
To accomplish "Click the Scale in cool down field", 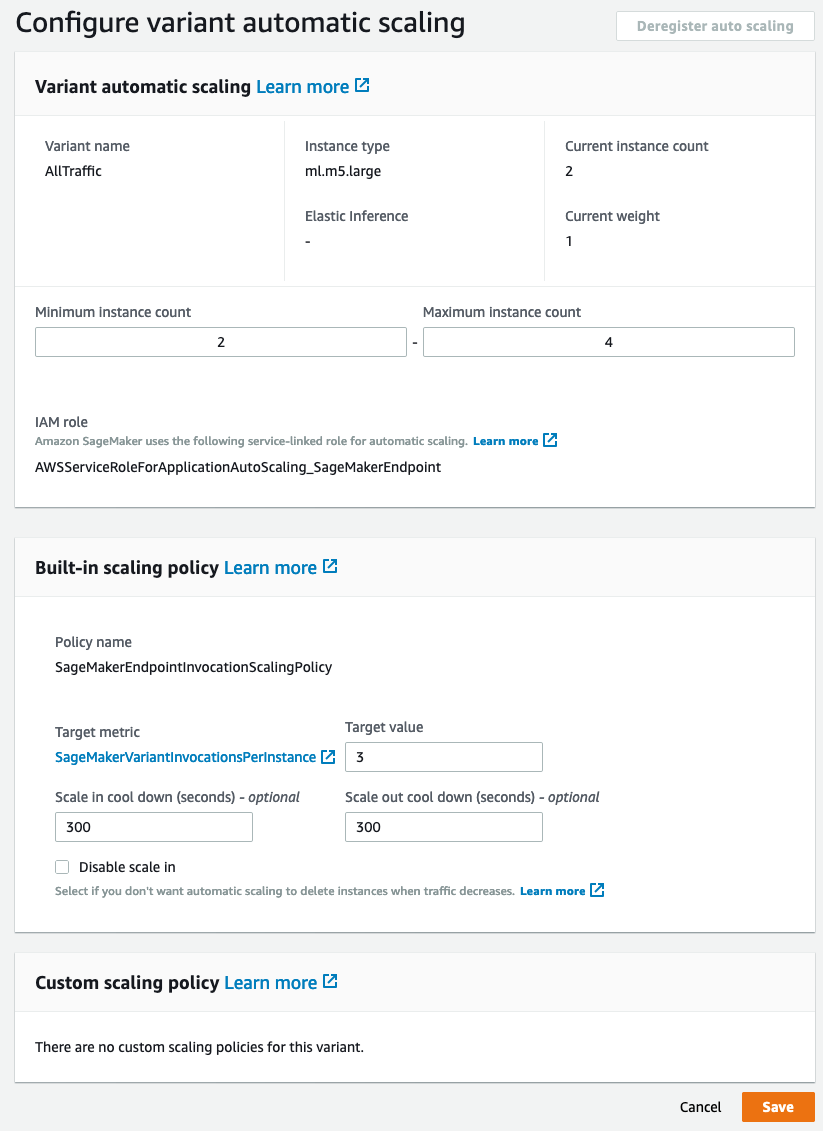I will click(x=153, y=827).
